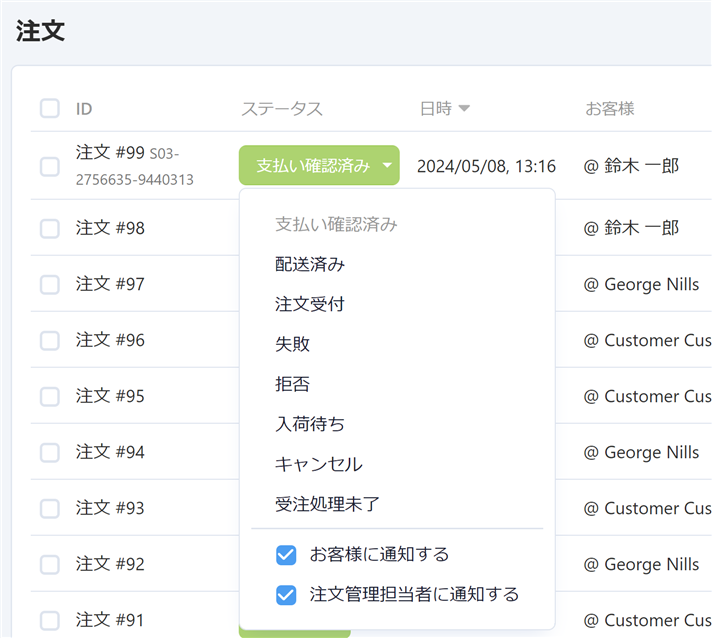
Task: Uncheck 注文管理担当者に通知する checkbox
Action: (x=287, y=595)
